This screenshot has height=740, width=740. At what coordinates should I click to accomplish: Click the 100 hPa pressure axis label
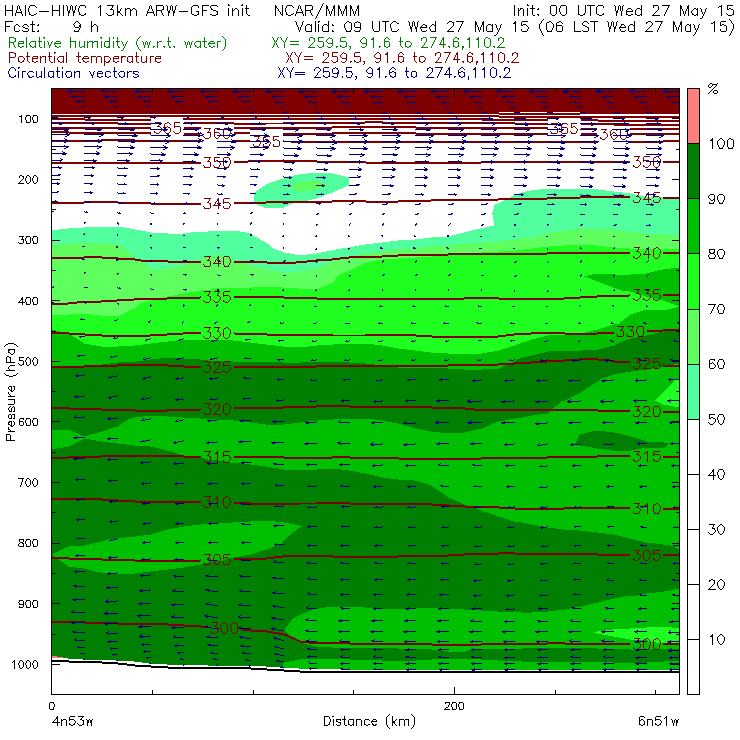pyautogui.click(x=28, y=119)
